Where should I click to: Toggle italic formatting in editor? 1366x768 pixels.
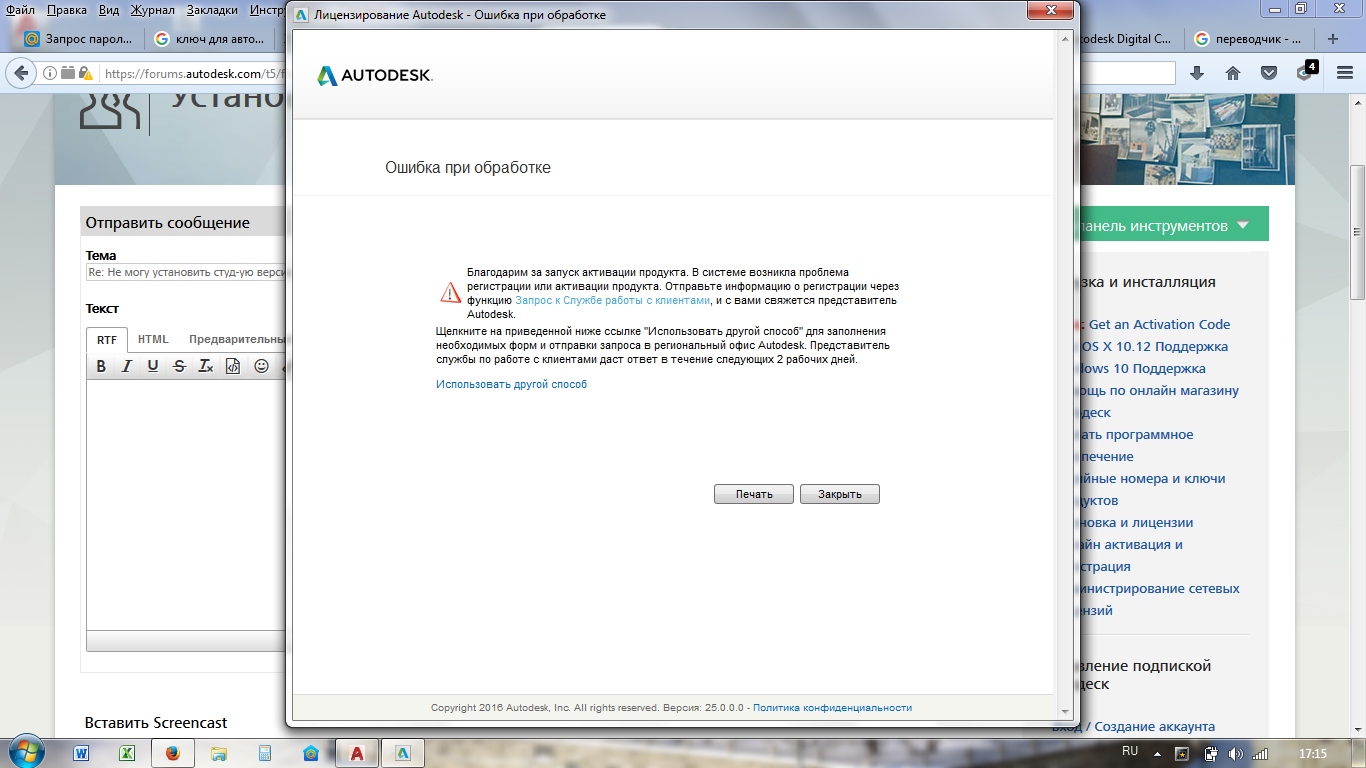click(127, 366)
